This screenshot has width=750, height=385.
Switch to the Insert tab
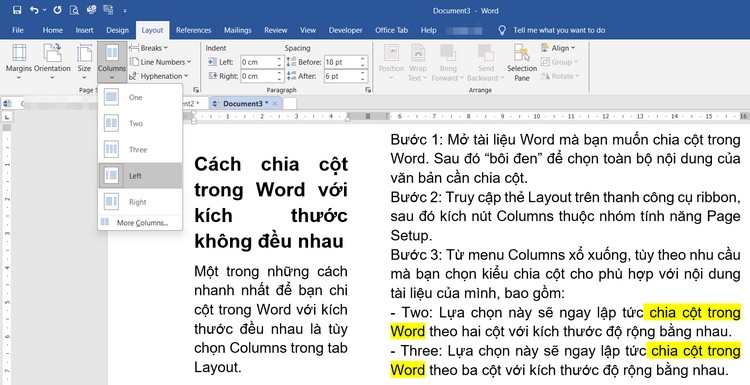[x=84, y=30]
